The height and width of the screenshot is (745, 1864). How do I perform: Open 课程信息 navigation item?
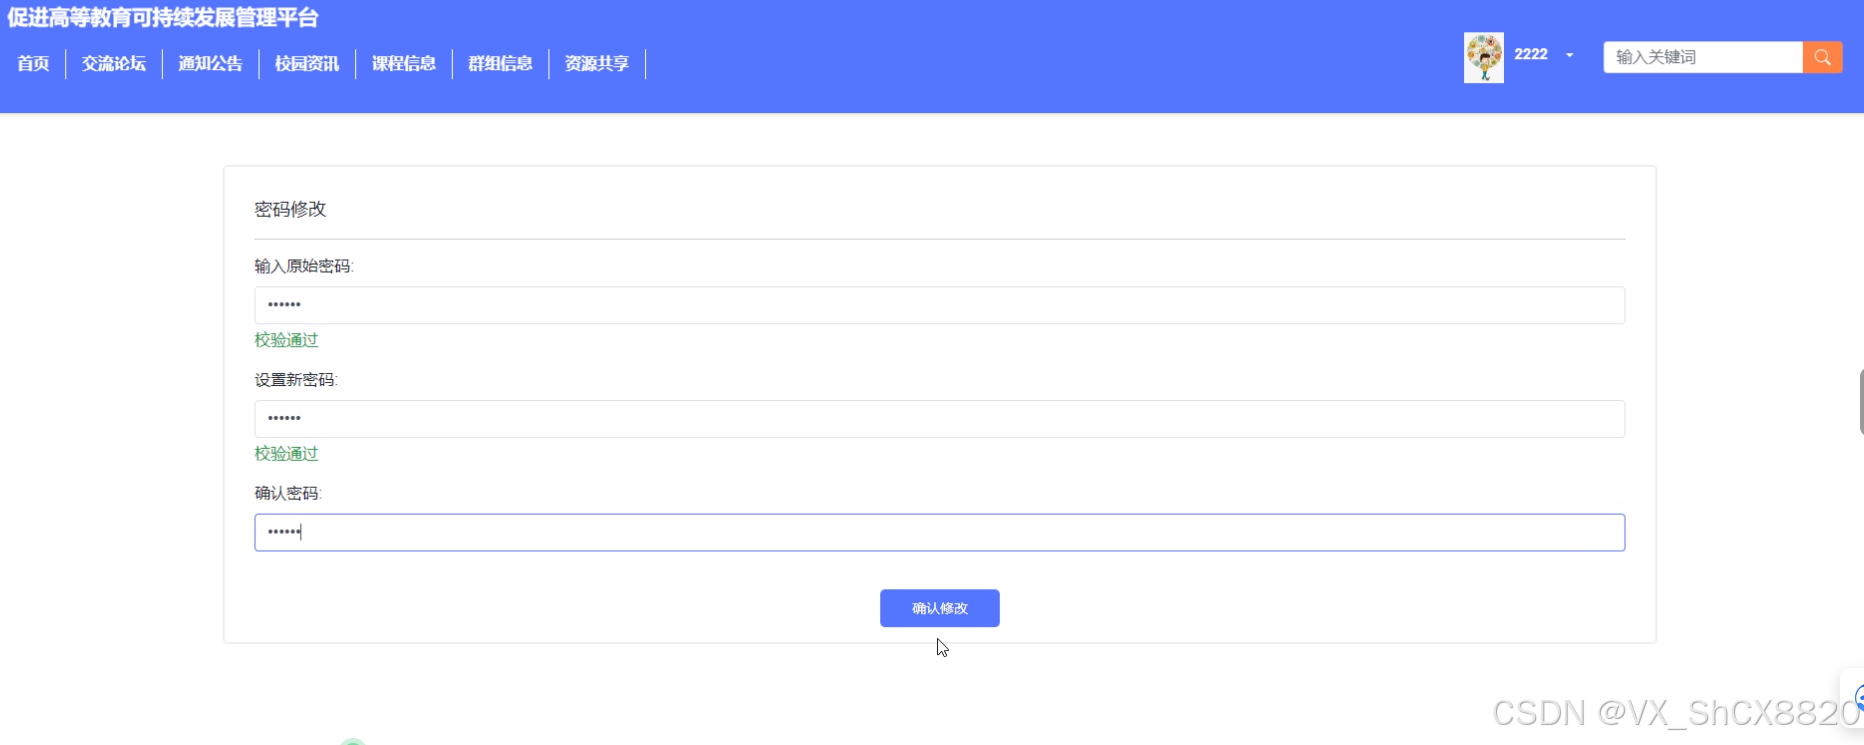pos(404,64)
